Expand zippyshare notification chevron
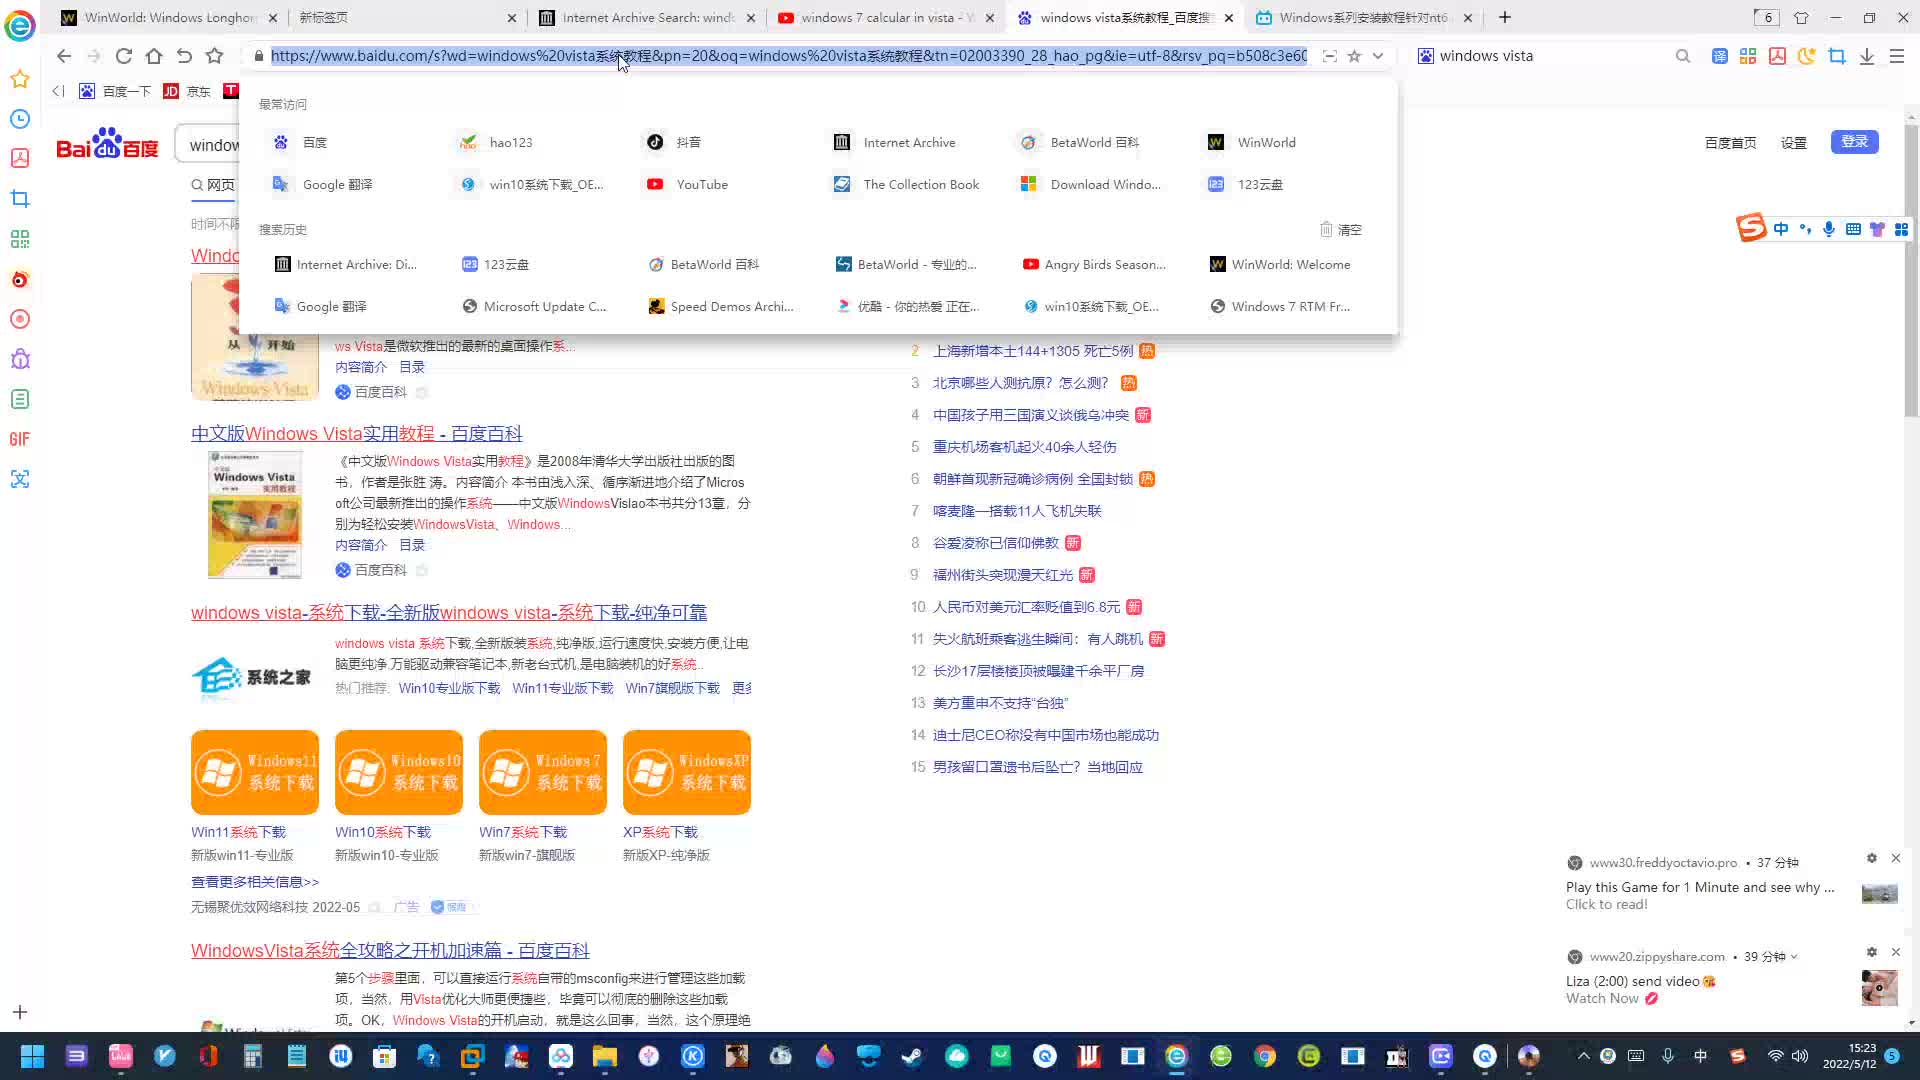This screenshot has width=1920, height=1080. 1794,957
